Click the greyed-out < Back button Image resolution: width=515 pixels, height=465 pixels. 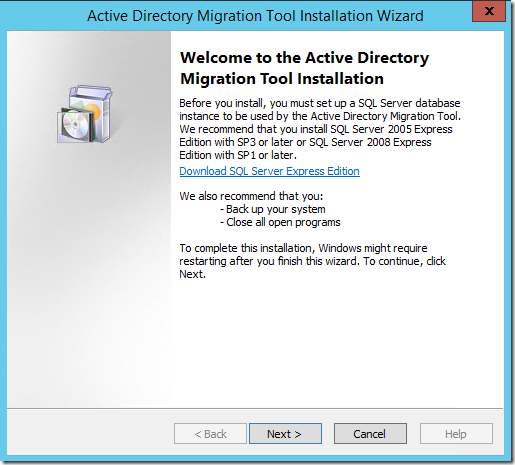210,434
